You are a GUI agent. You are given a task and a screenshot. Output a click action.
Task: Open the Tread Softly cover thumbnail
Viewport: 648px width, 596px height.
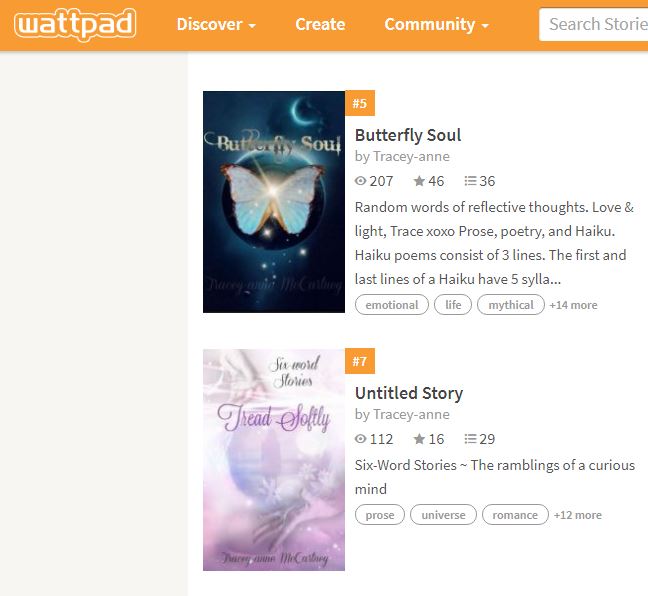pyautogui.click(x=274, y=460)
